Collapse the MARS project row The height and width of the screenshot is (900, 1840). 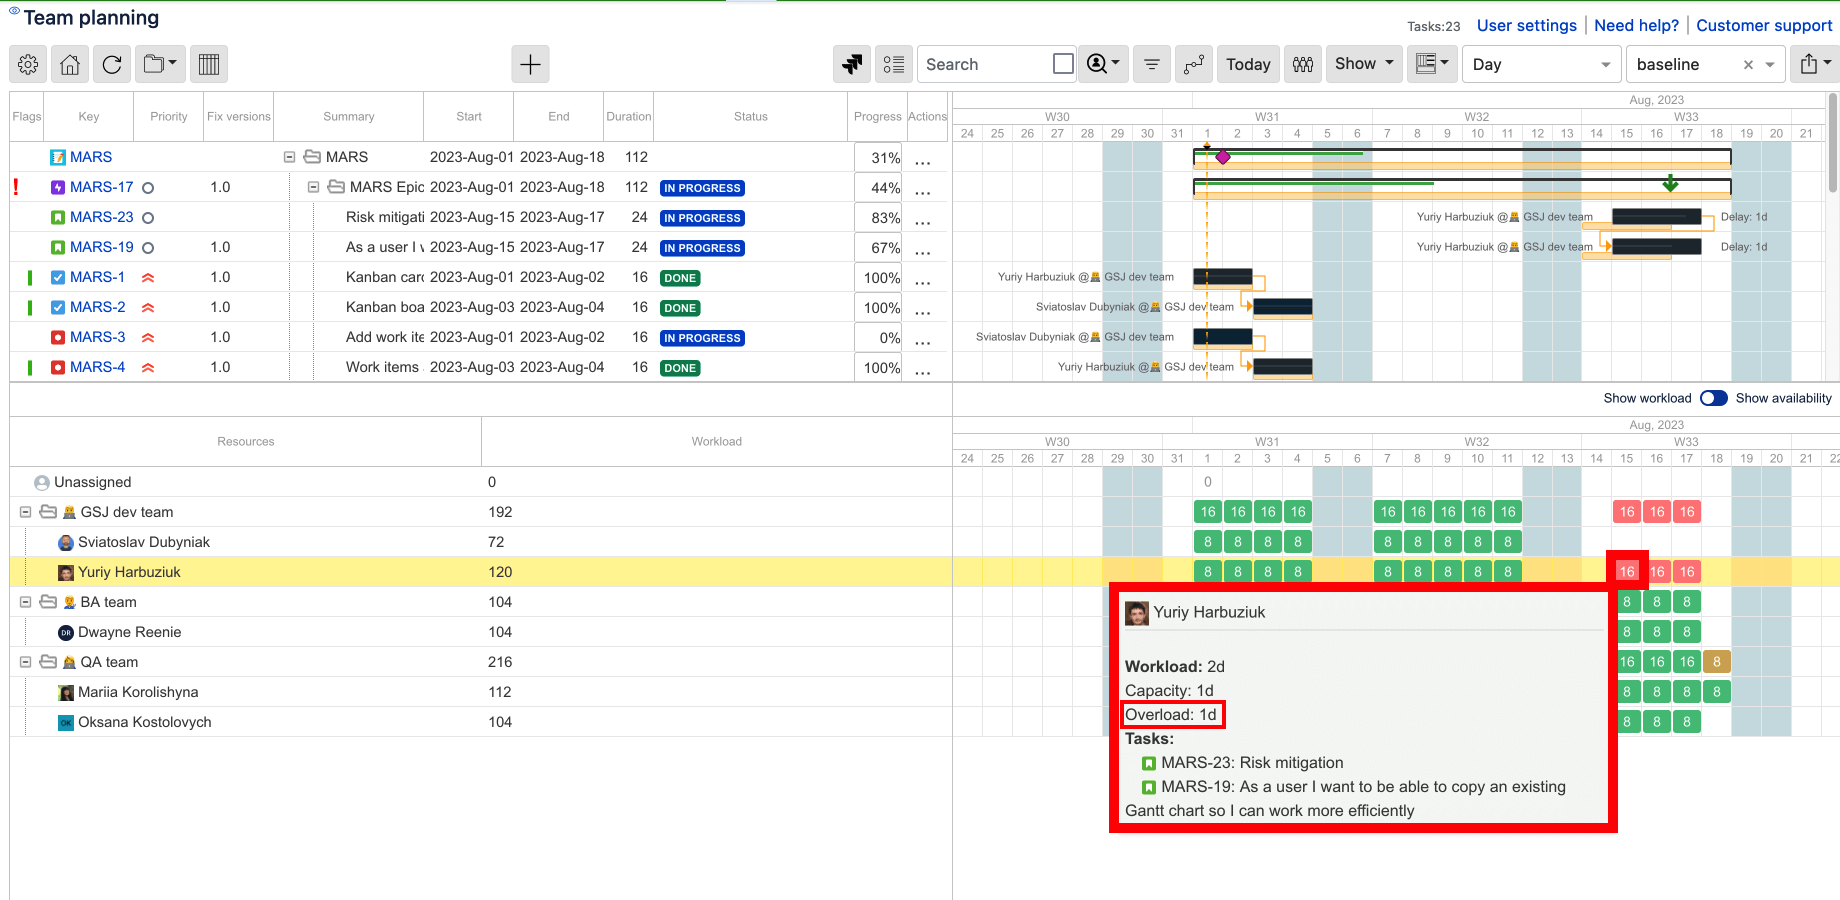(x=289, y=157)
